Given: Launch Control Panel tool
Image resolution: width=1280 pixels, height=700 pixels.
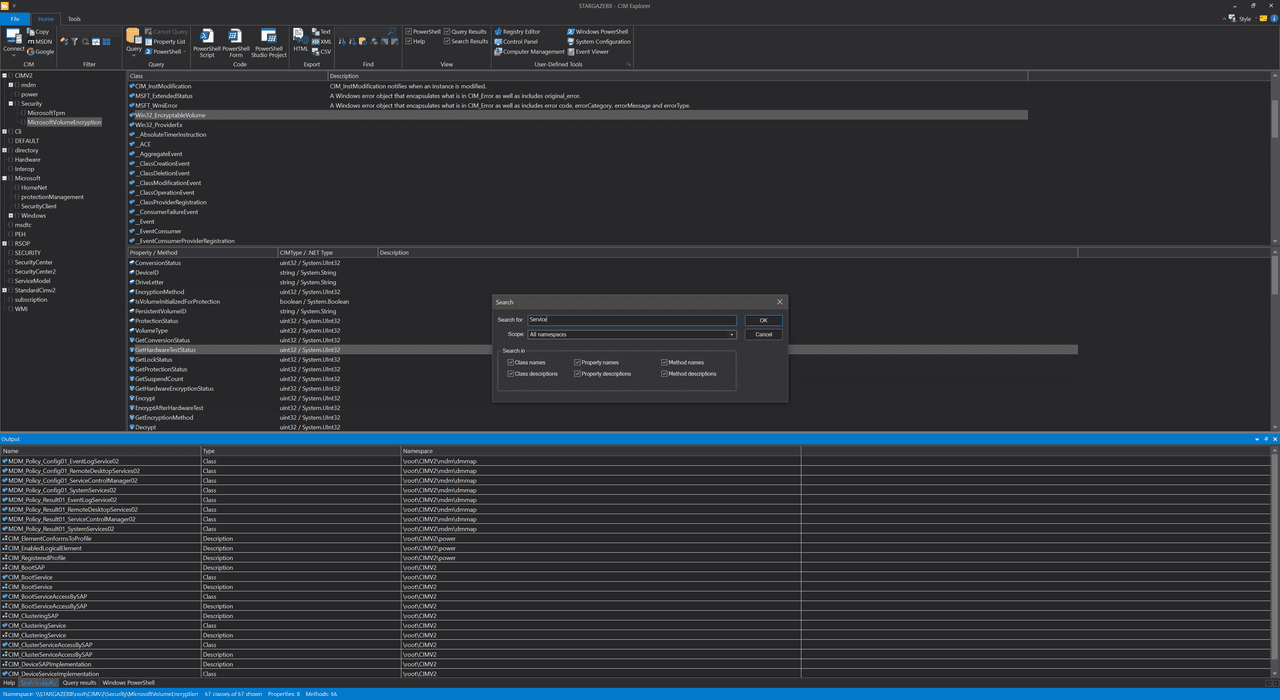Looking at the screenshot, I should [516, 42].
